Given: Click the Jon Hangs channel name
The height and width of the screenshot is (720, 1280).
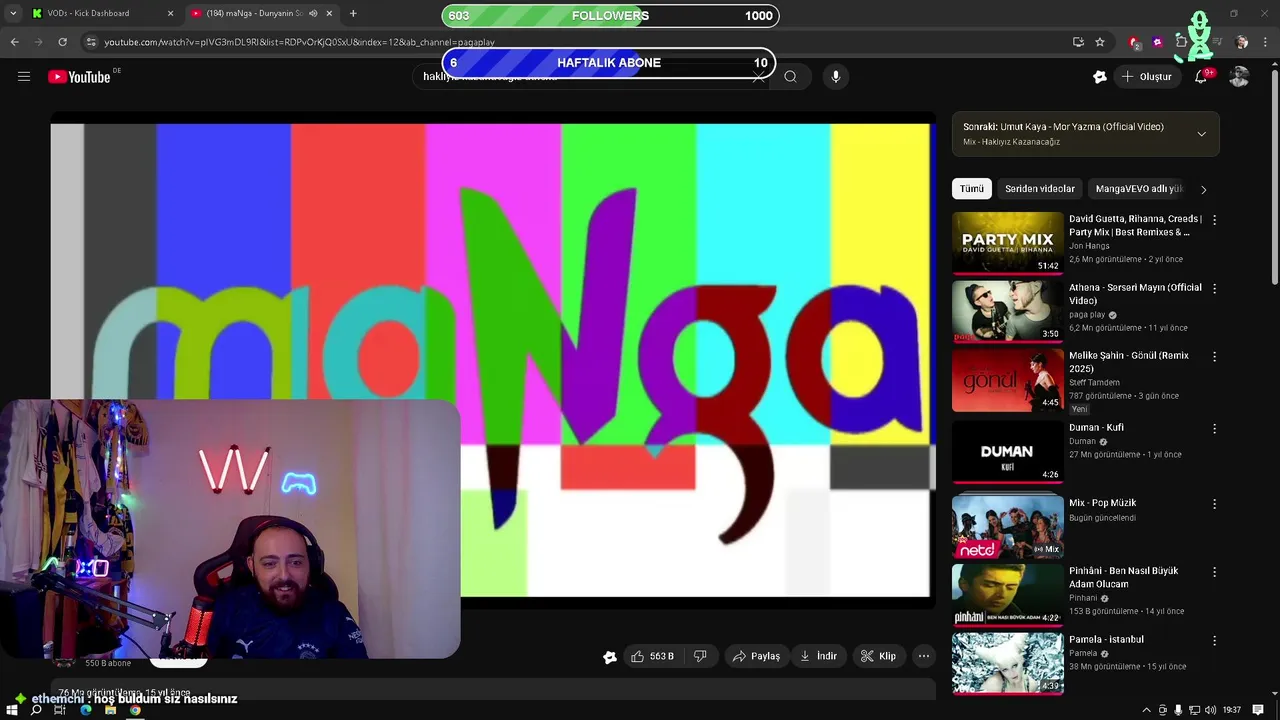Looking at the screenshot, I should click(1089, 246).
